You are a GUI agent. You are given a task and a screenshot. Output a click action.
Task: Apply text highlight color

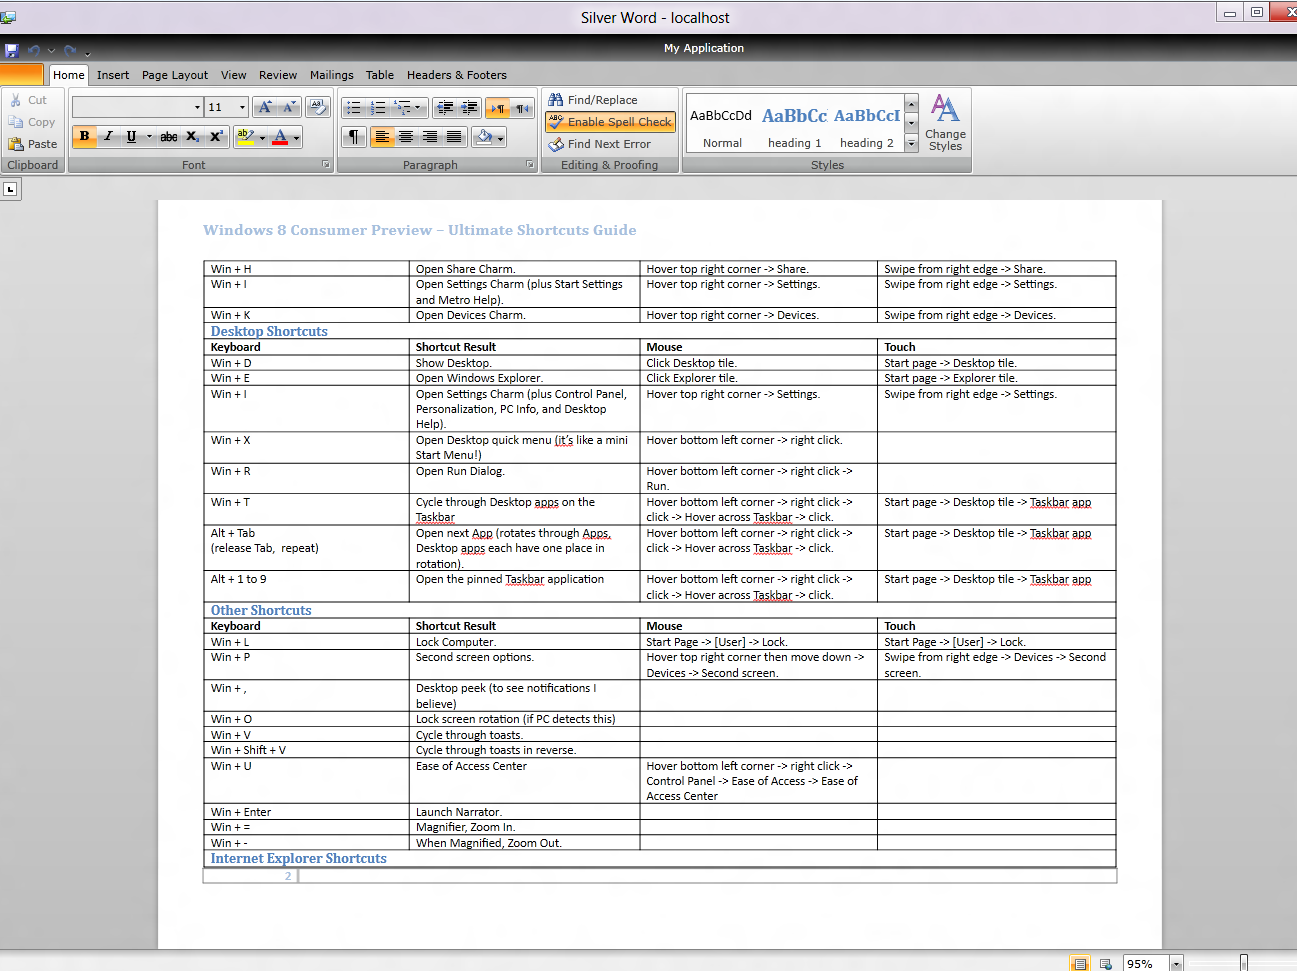click(246, 137)
